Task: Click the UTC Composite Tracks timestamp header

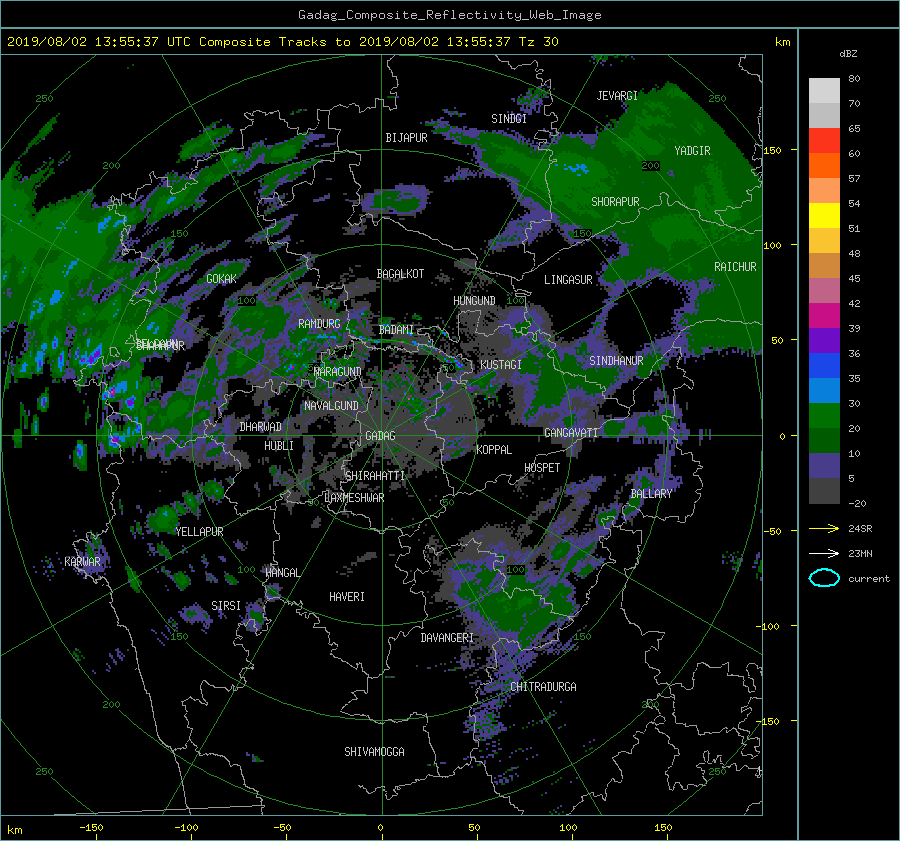Action: click(282, 42)
